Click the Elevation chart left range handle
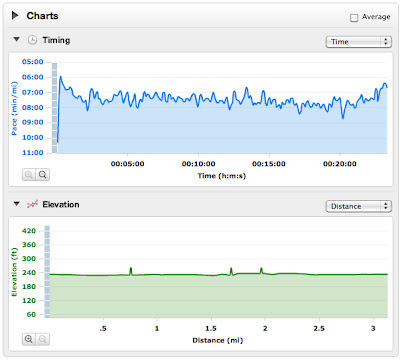Screen dimensions: 400x360 coord(47,271)
